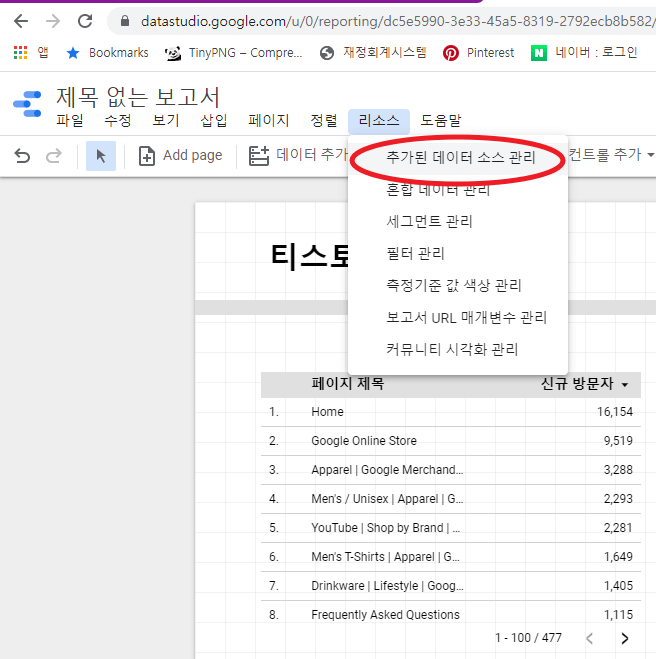
Task: Click the Add page button
Action: 180,156
